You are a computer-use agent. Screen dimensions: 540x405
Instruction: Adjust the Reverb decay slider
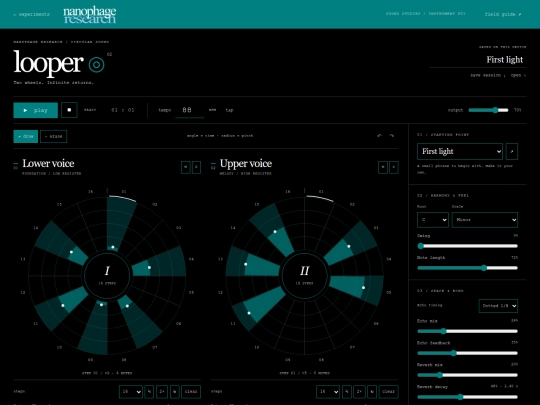[467, 397]
